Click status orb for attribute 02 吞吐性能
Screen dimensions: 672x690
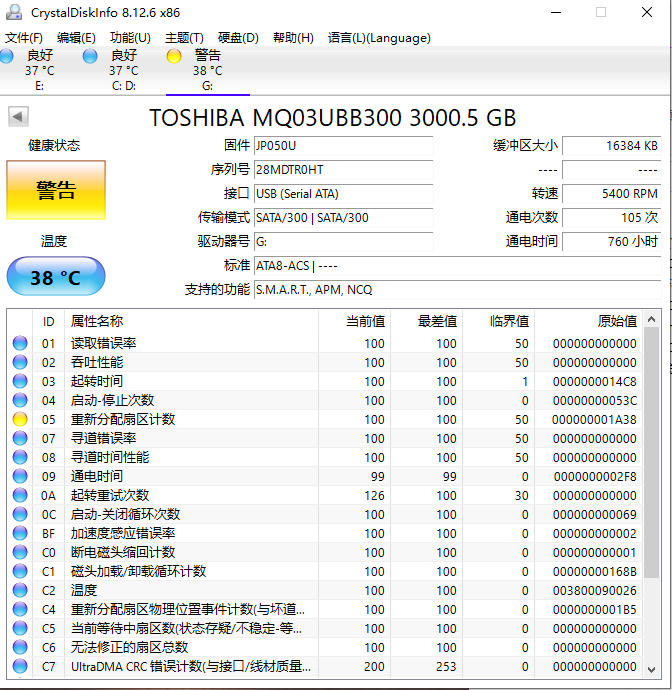(x=20, y=362)
